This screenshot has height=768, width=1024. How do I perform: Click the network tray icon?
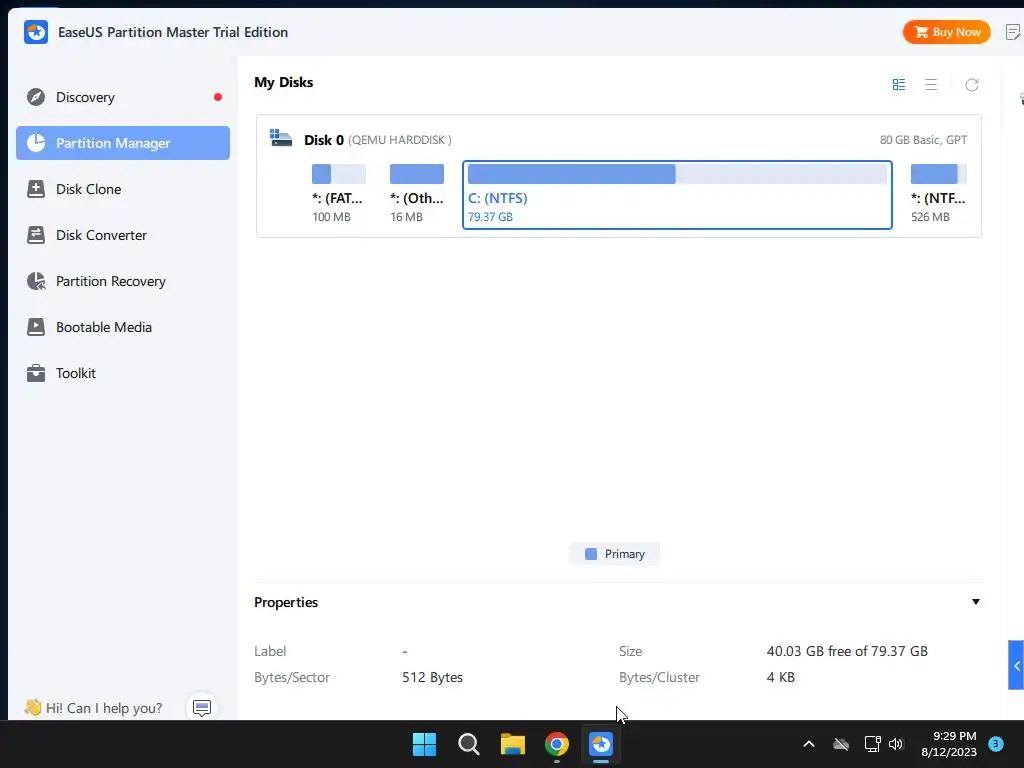click(872, 744)
